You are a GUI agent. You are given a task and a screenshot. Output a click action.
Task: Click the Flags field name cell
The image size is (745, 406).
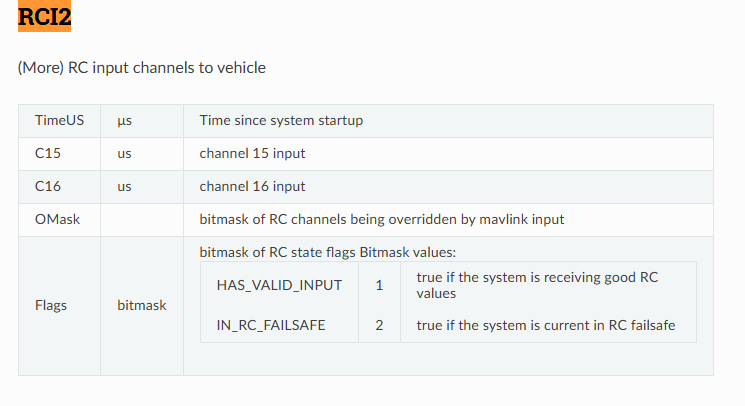click(x=59, y=306)
